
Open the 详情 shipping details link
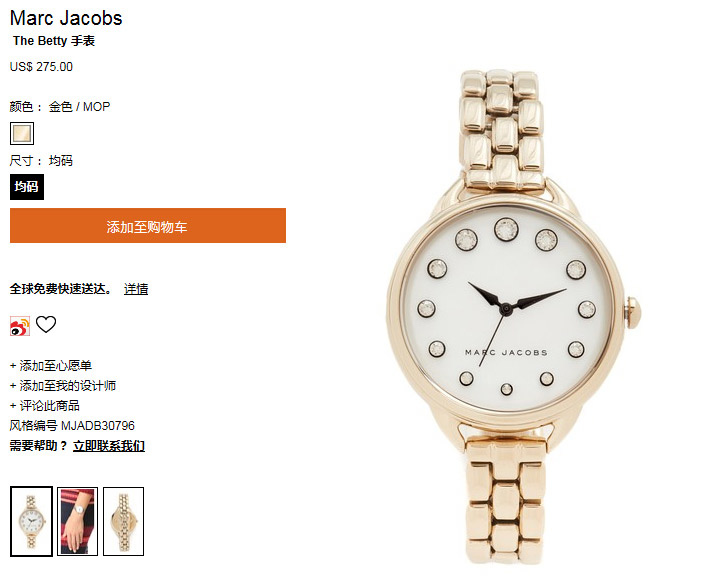point(136,289)
